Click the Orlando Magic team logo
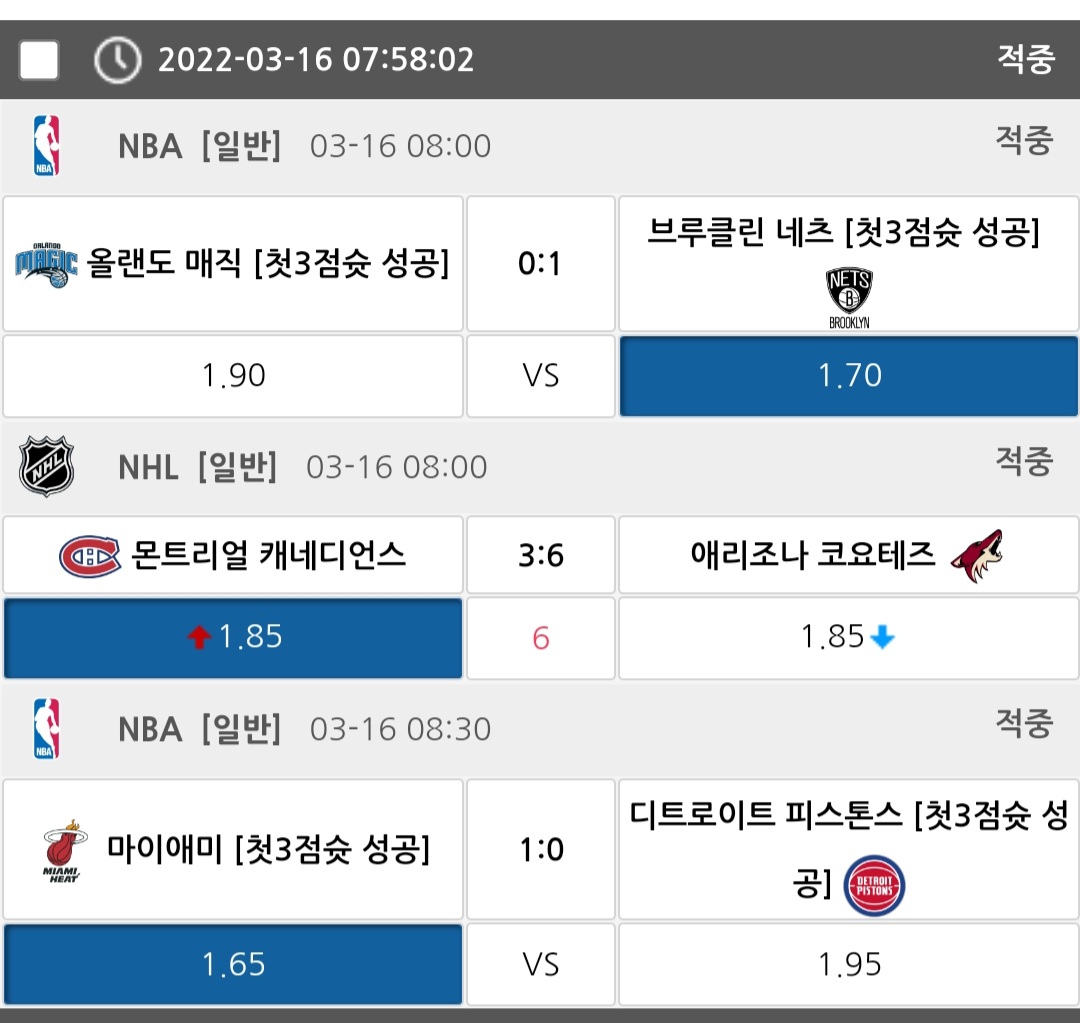The width and height of the screenshot is (1080, 1023). coord(46,265)
